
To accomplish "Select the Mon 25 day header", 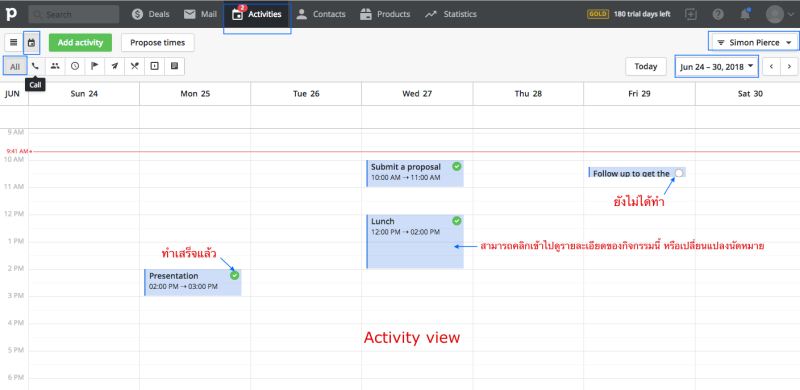I will pos(195,94).
